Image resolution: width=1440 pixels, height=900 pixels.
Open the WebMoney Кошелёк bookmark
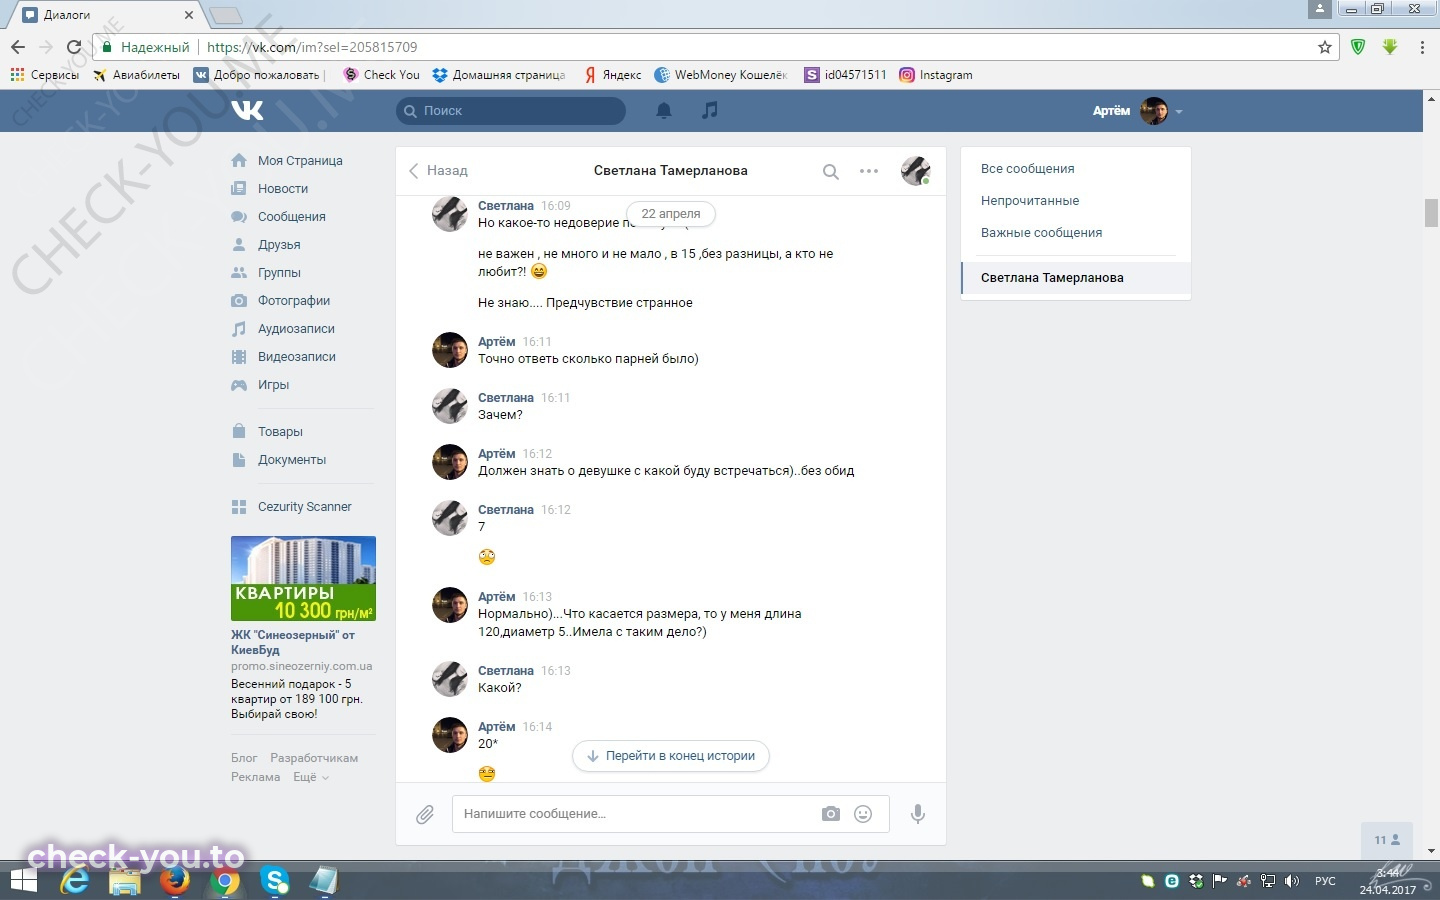pyautogui.click(x=721, y=75)
